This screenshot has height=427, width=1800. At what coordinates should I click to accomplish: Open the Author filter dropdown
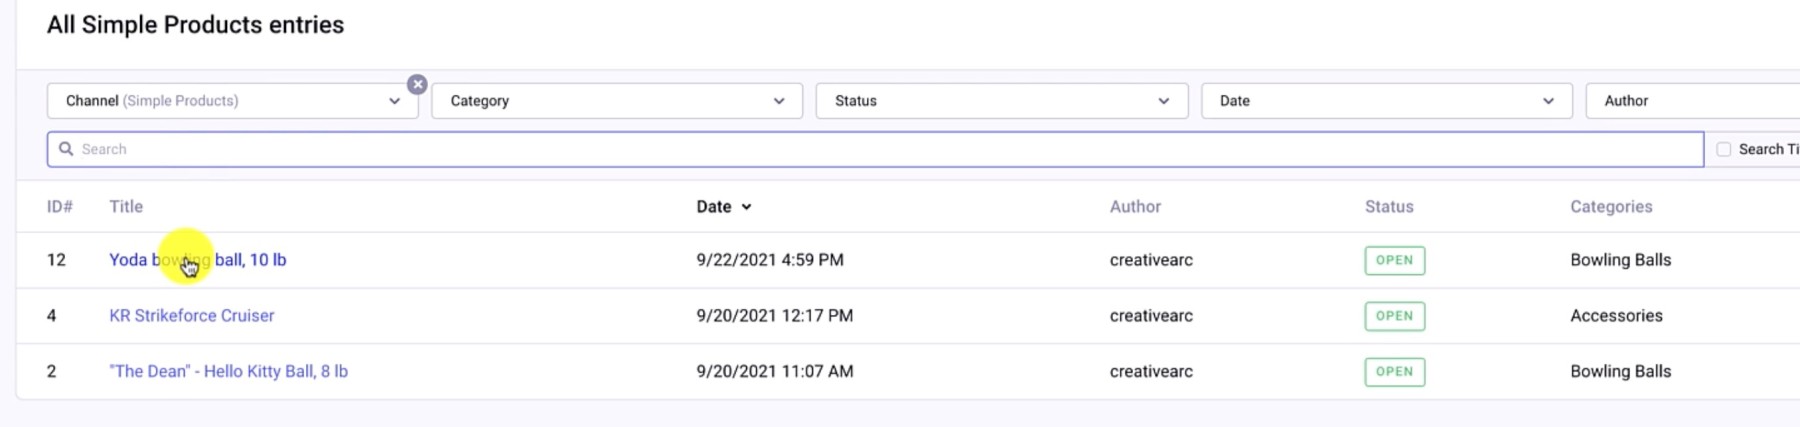pyautogui.click(x=1690, y=101)
